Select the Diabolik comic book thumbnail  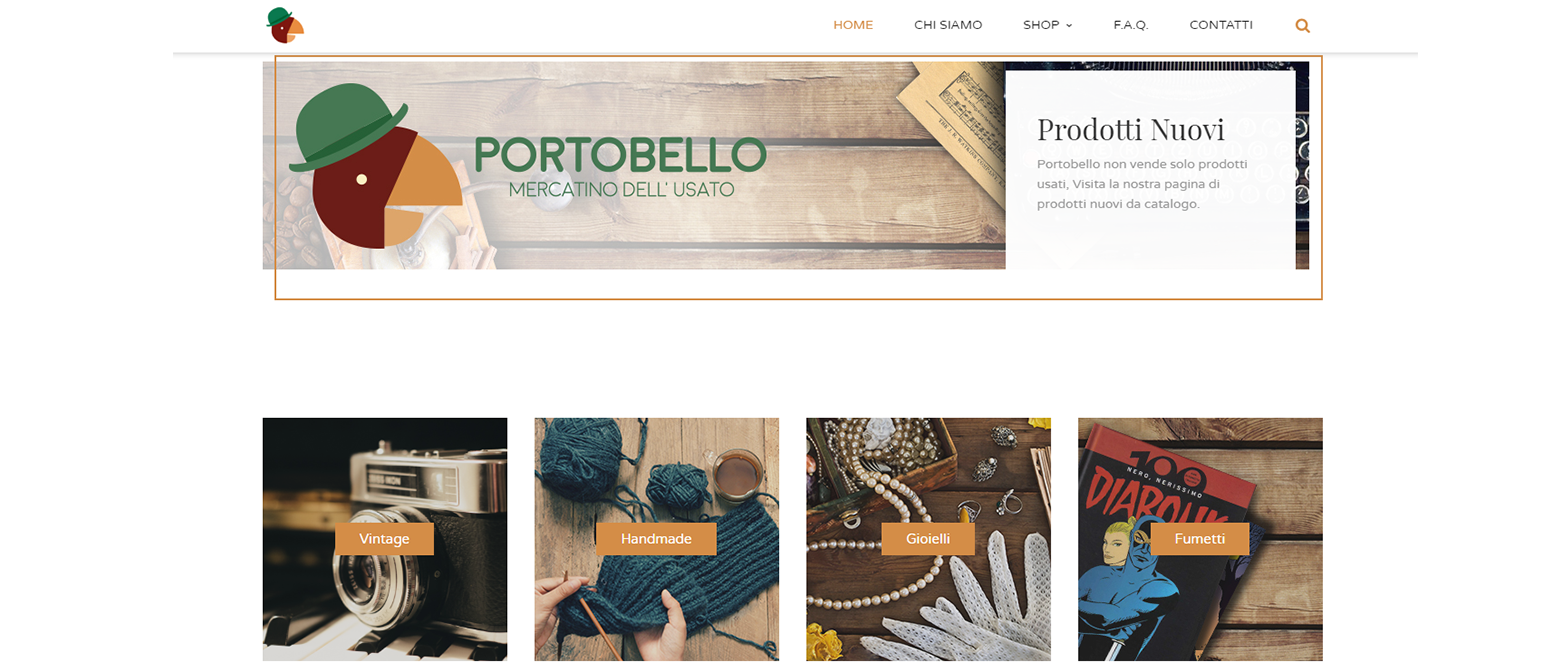point(1200,539)
